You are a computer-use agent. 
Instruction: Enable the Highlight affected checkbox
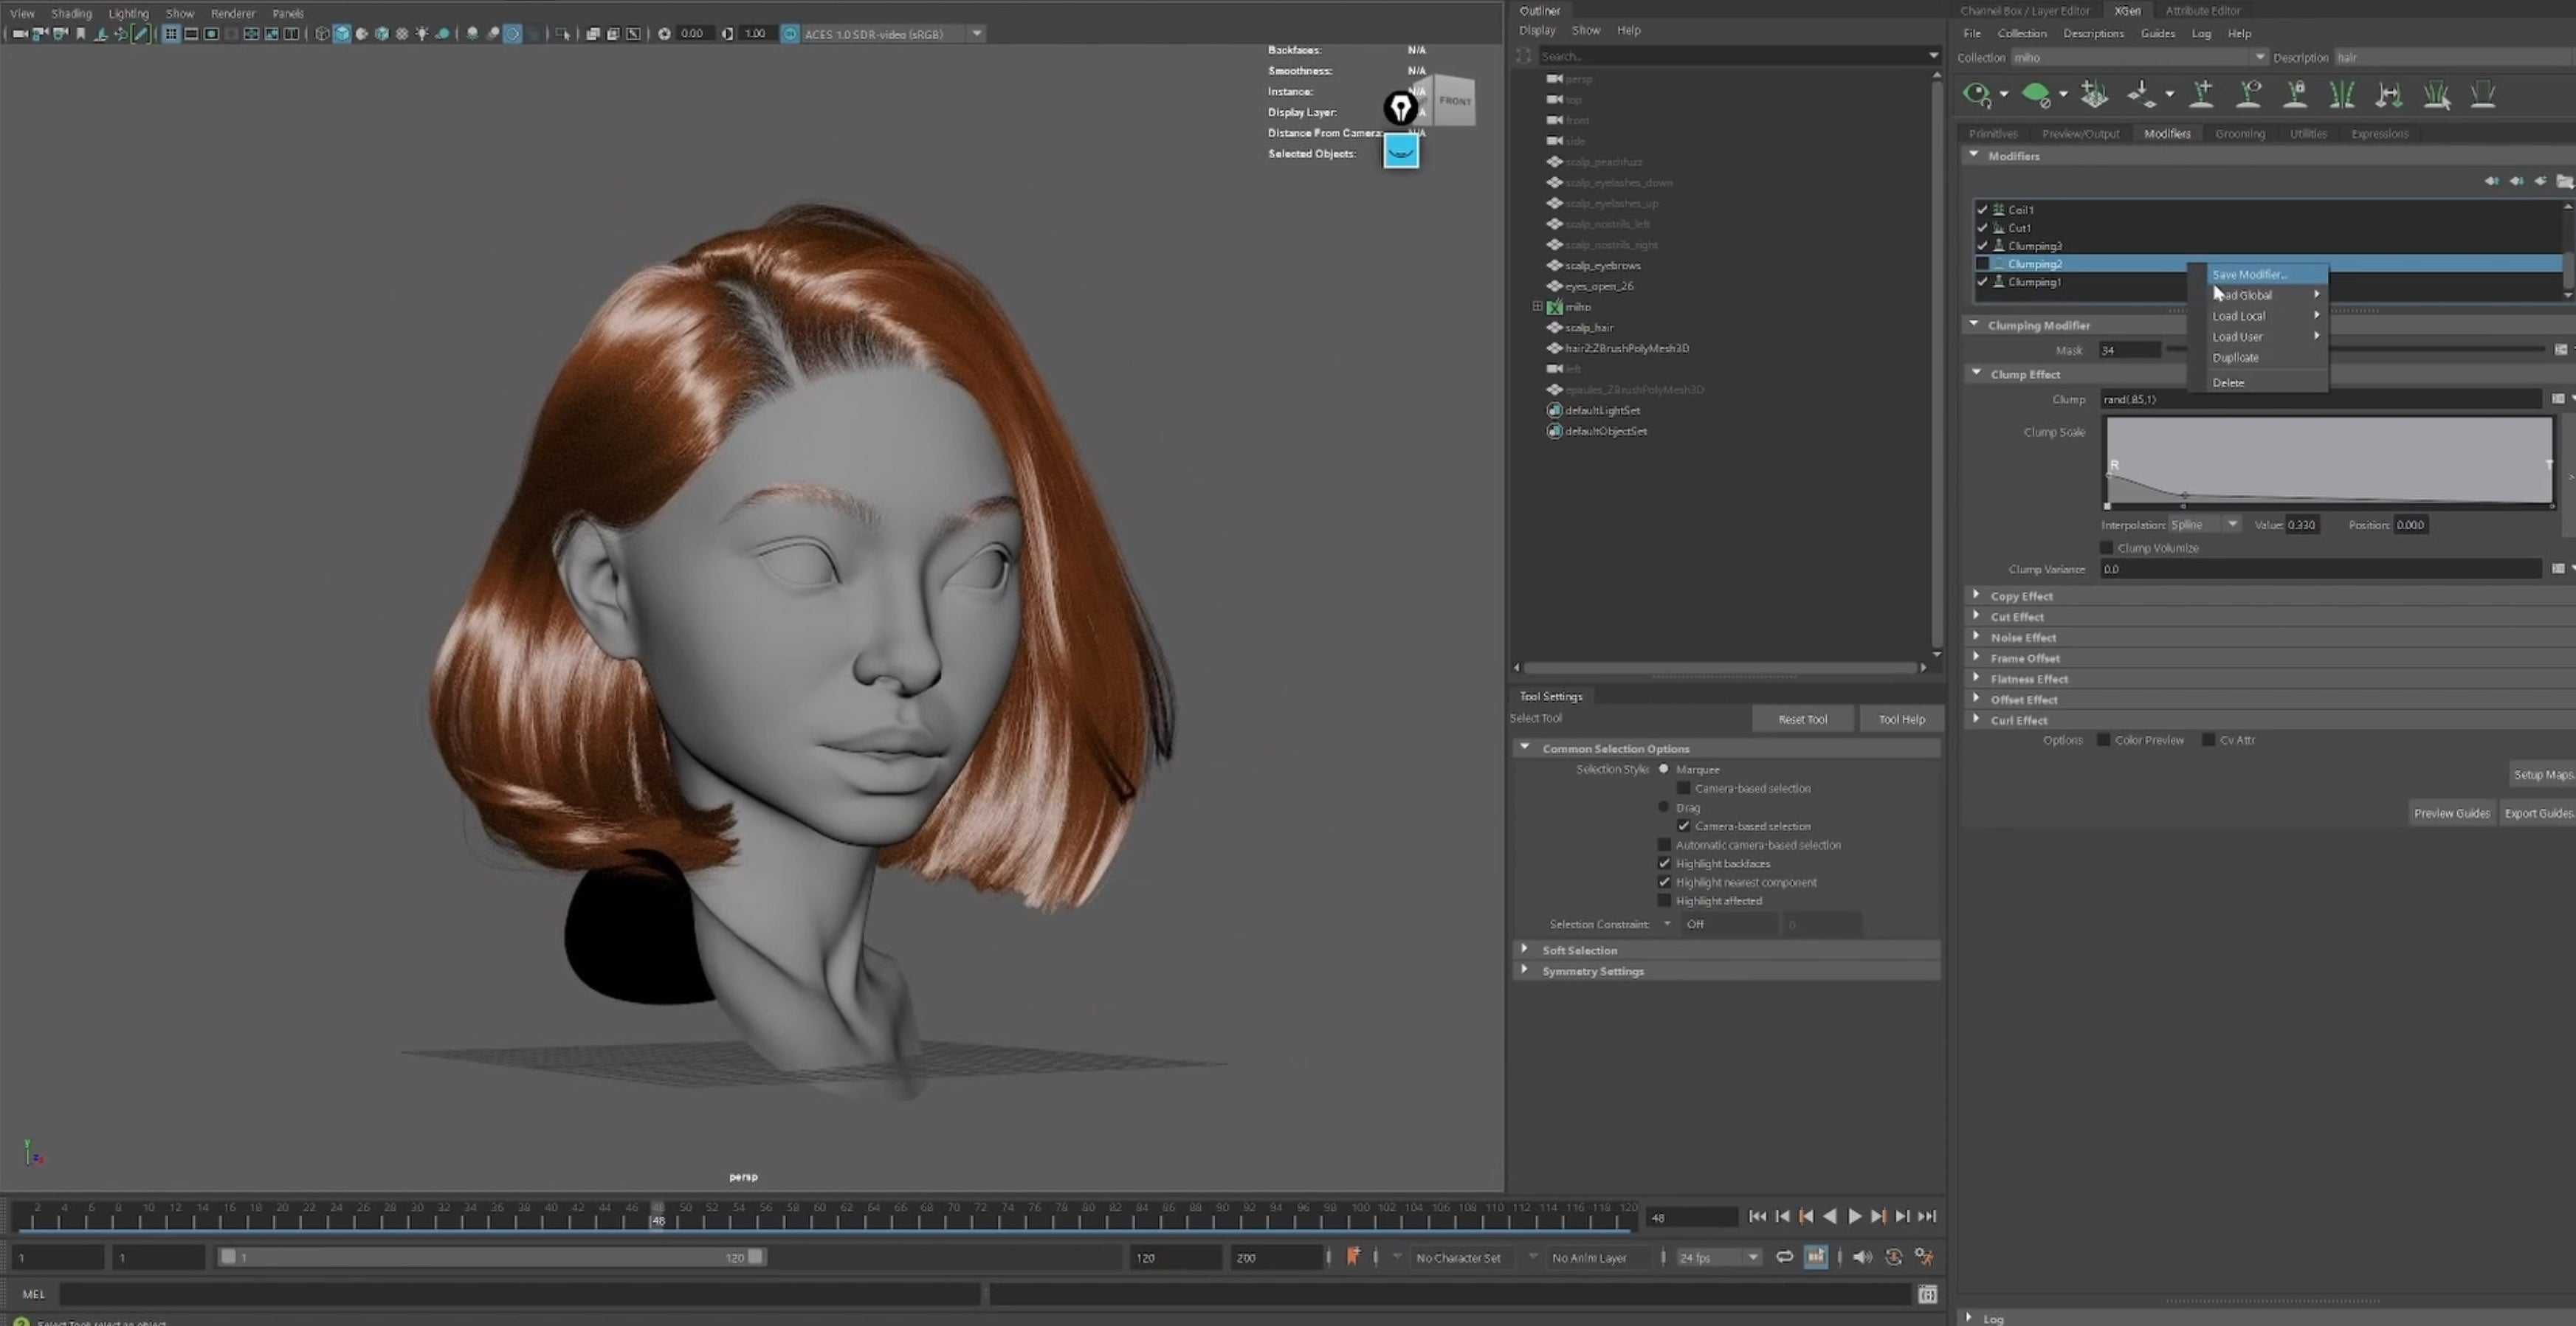[x=1664, y=901]
